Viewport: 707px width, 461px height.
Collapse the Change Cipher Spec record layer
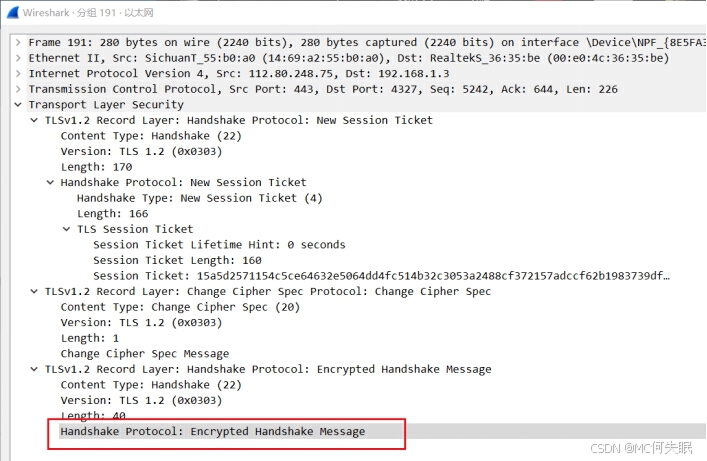[35, 291]
